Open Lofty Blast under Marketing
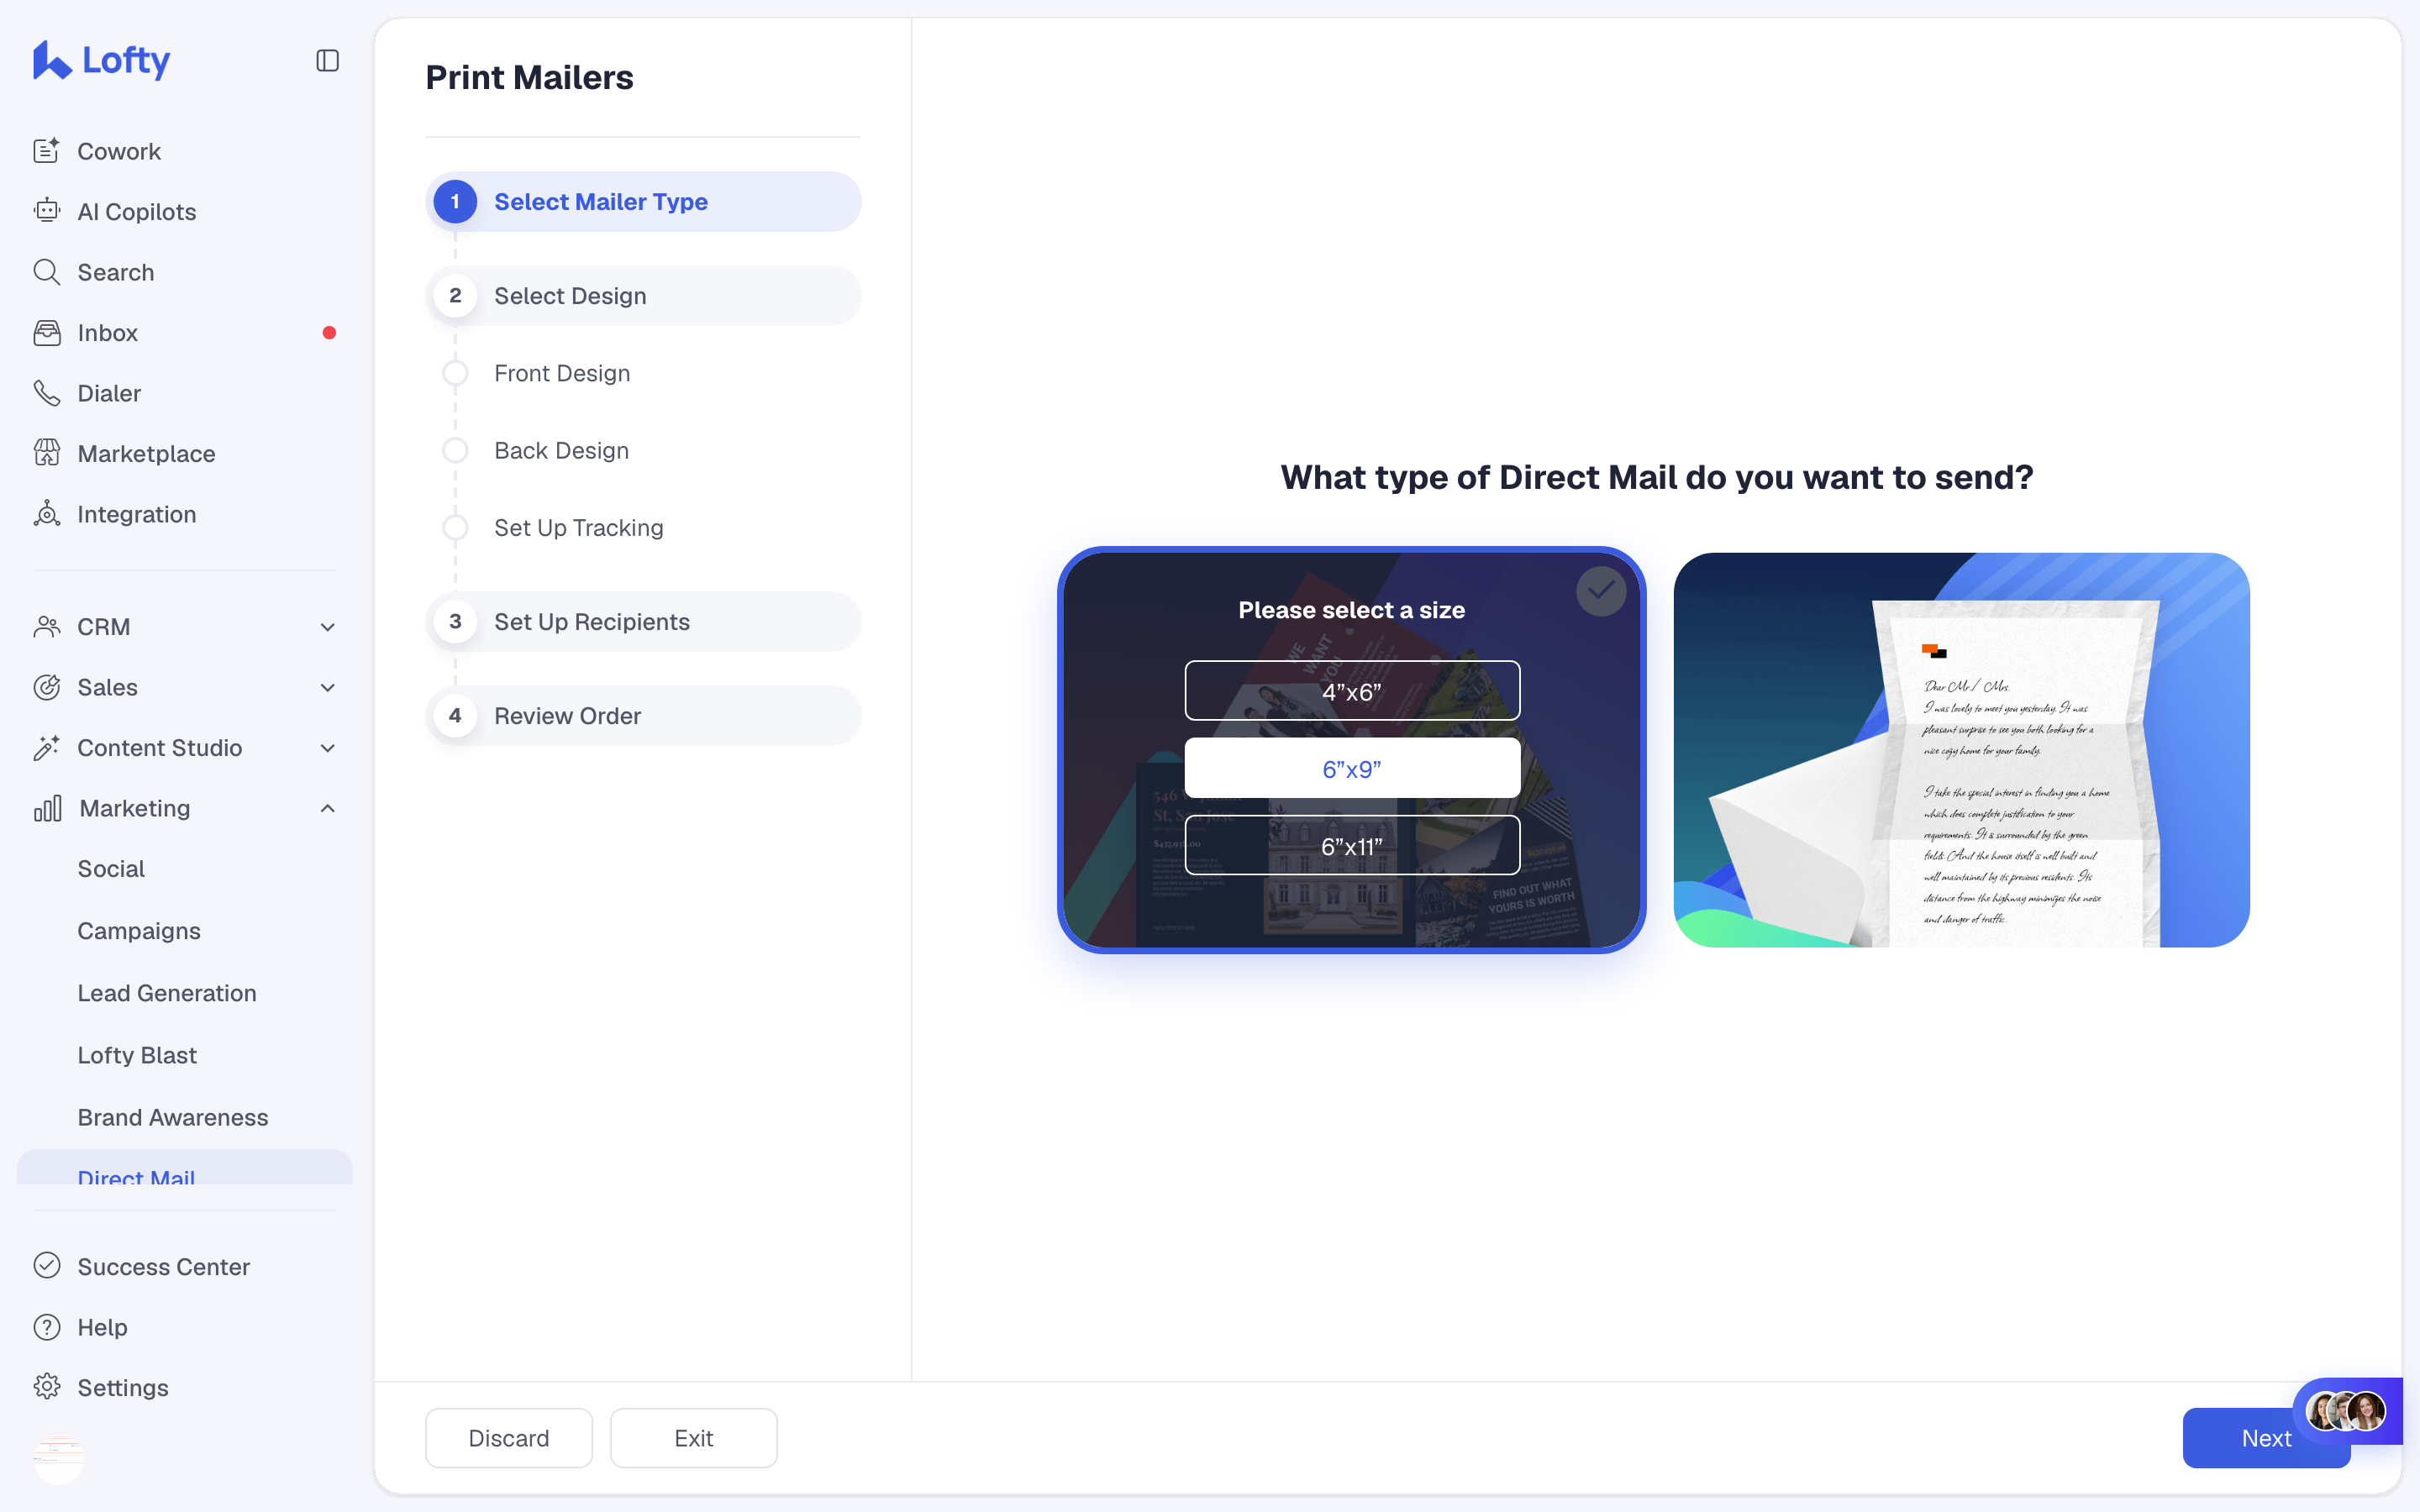The width and height of the screenshot is (2420, 1512). coord(137,1055)
